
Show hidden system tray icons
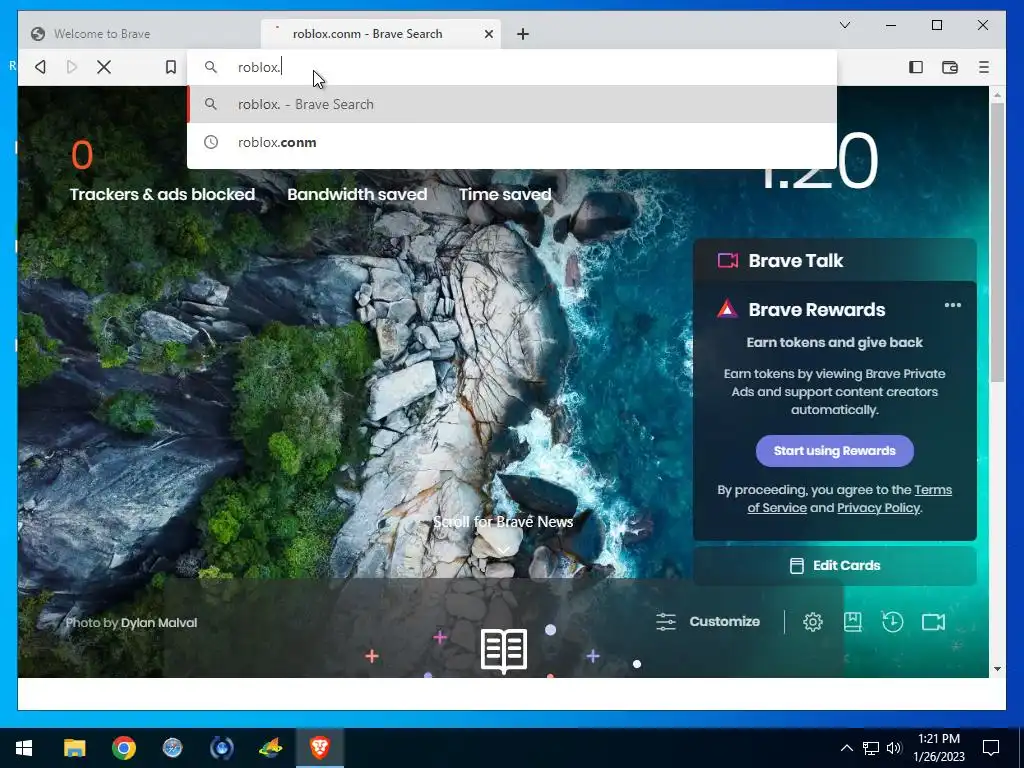pyautogui.click(x=846, y=748)
